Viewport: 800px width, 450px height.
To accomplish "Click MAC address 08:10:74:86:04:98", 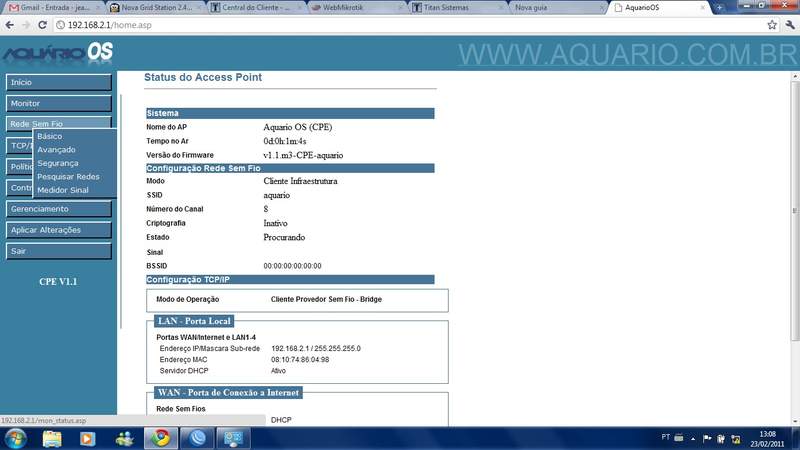I will [x=300, y=360].
